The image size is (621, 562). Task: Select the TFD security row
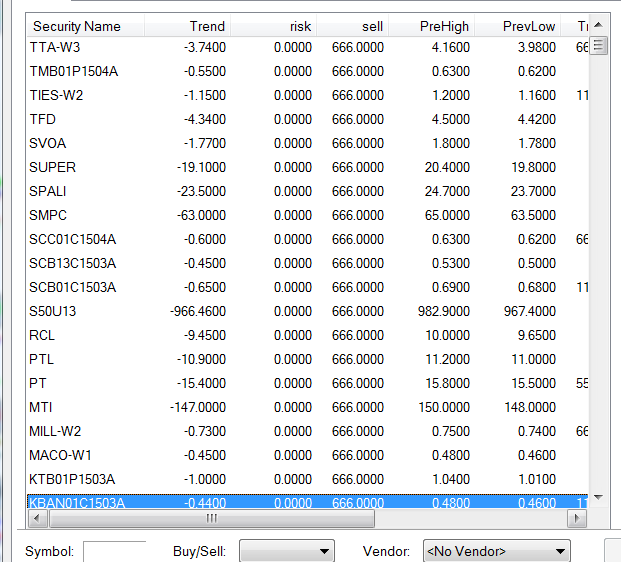307,119
